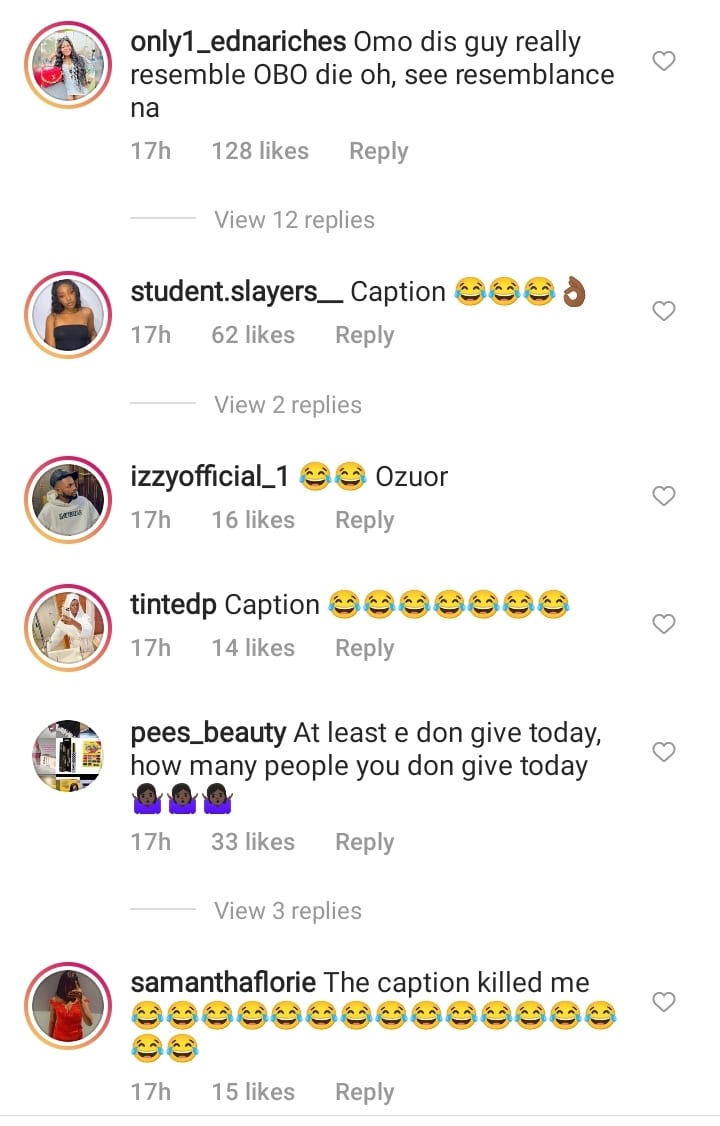Reply to pees_beauty's comment

point(364,842)
